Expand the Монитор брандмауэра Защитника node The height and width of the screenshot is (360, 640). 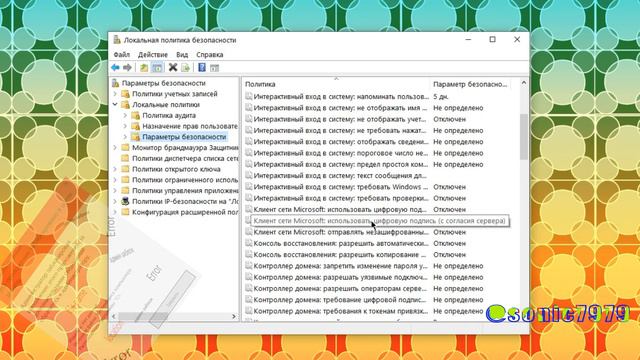point(115,147)
